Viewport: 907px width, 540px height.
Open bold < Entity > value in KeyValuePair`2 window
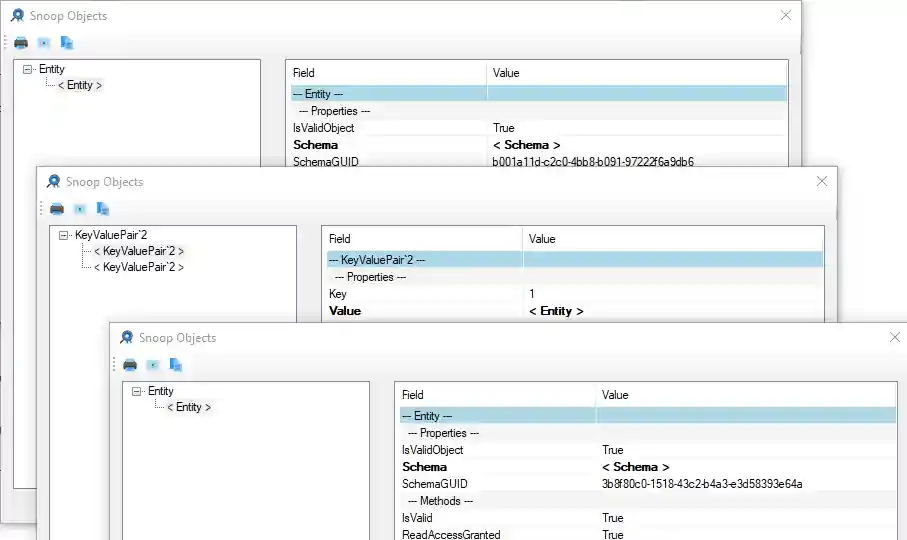pos(556,311)
